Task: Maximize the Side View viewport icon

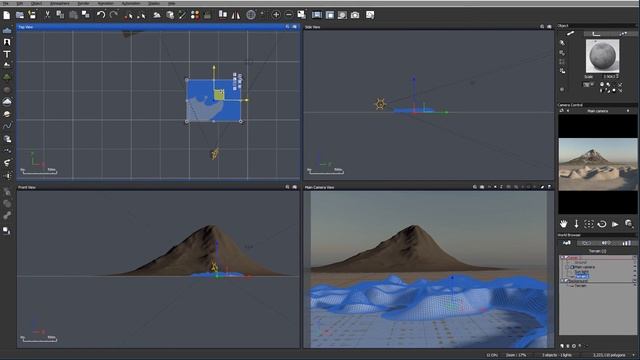Action: pos(549,27)
